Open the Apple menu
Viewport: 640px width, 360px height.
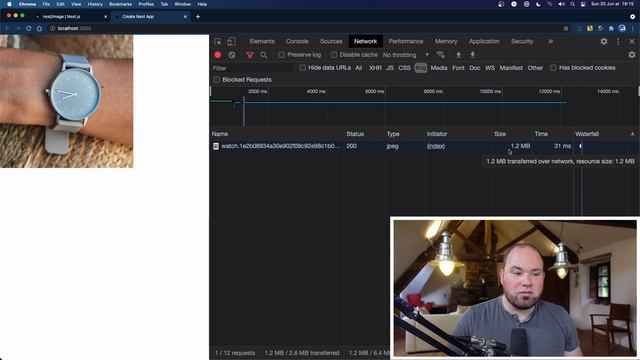(x=9, y=4)
